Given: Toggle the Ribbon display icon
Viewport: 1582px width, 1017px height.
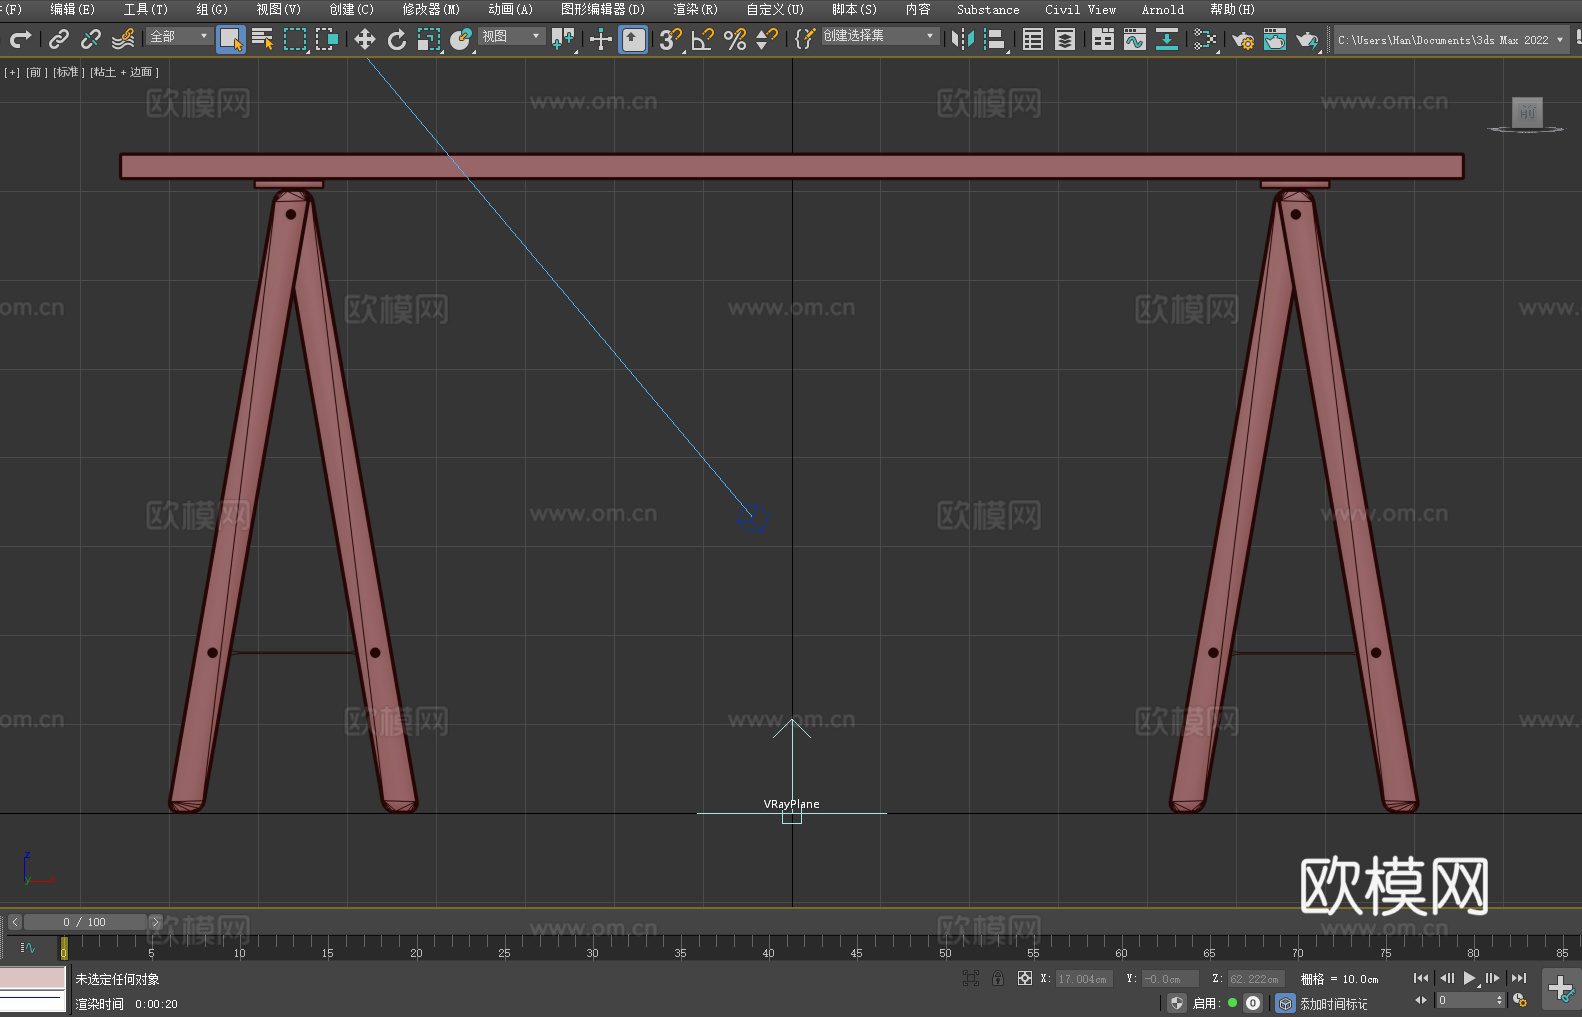Looking at the screenshot, I should [x=1103, y=39].
